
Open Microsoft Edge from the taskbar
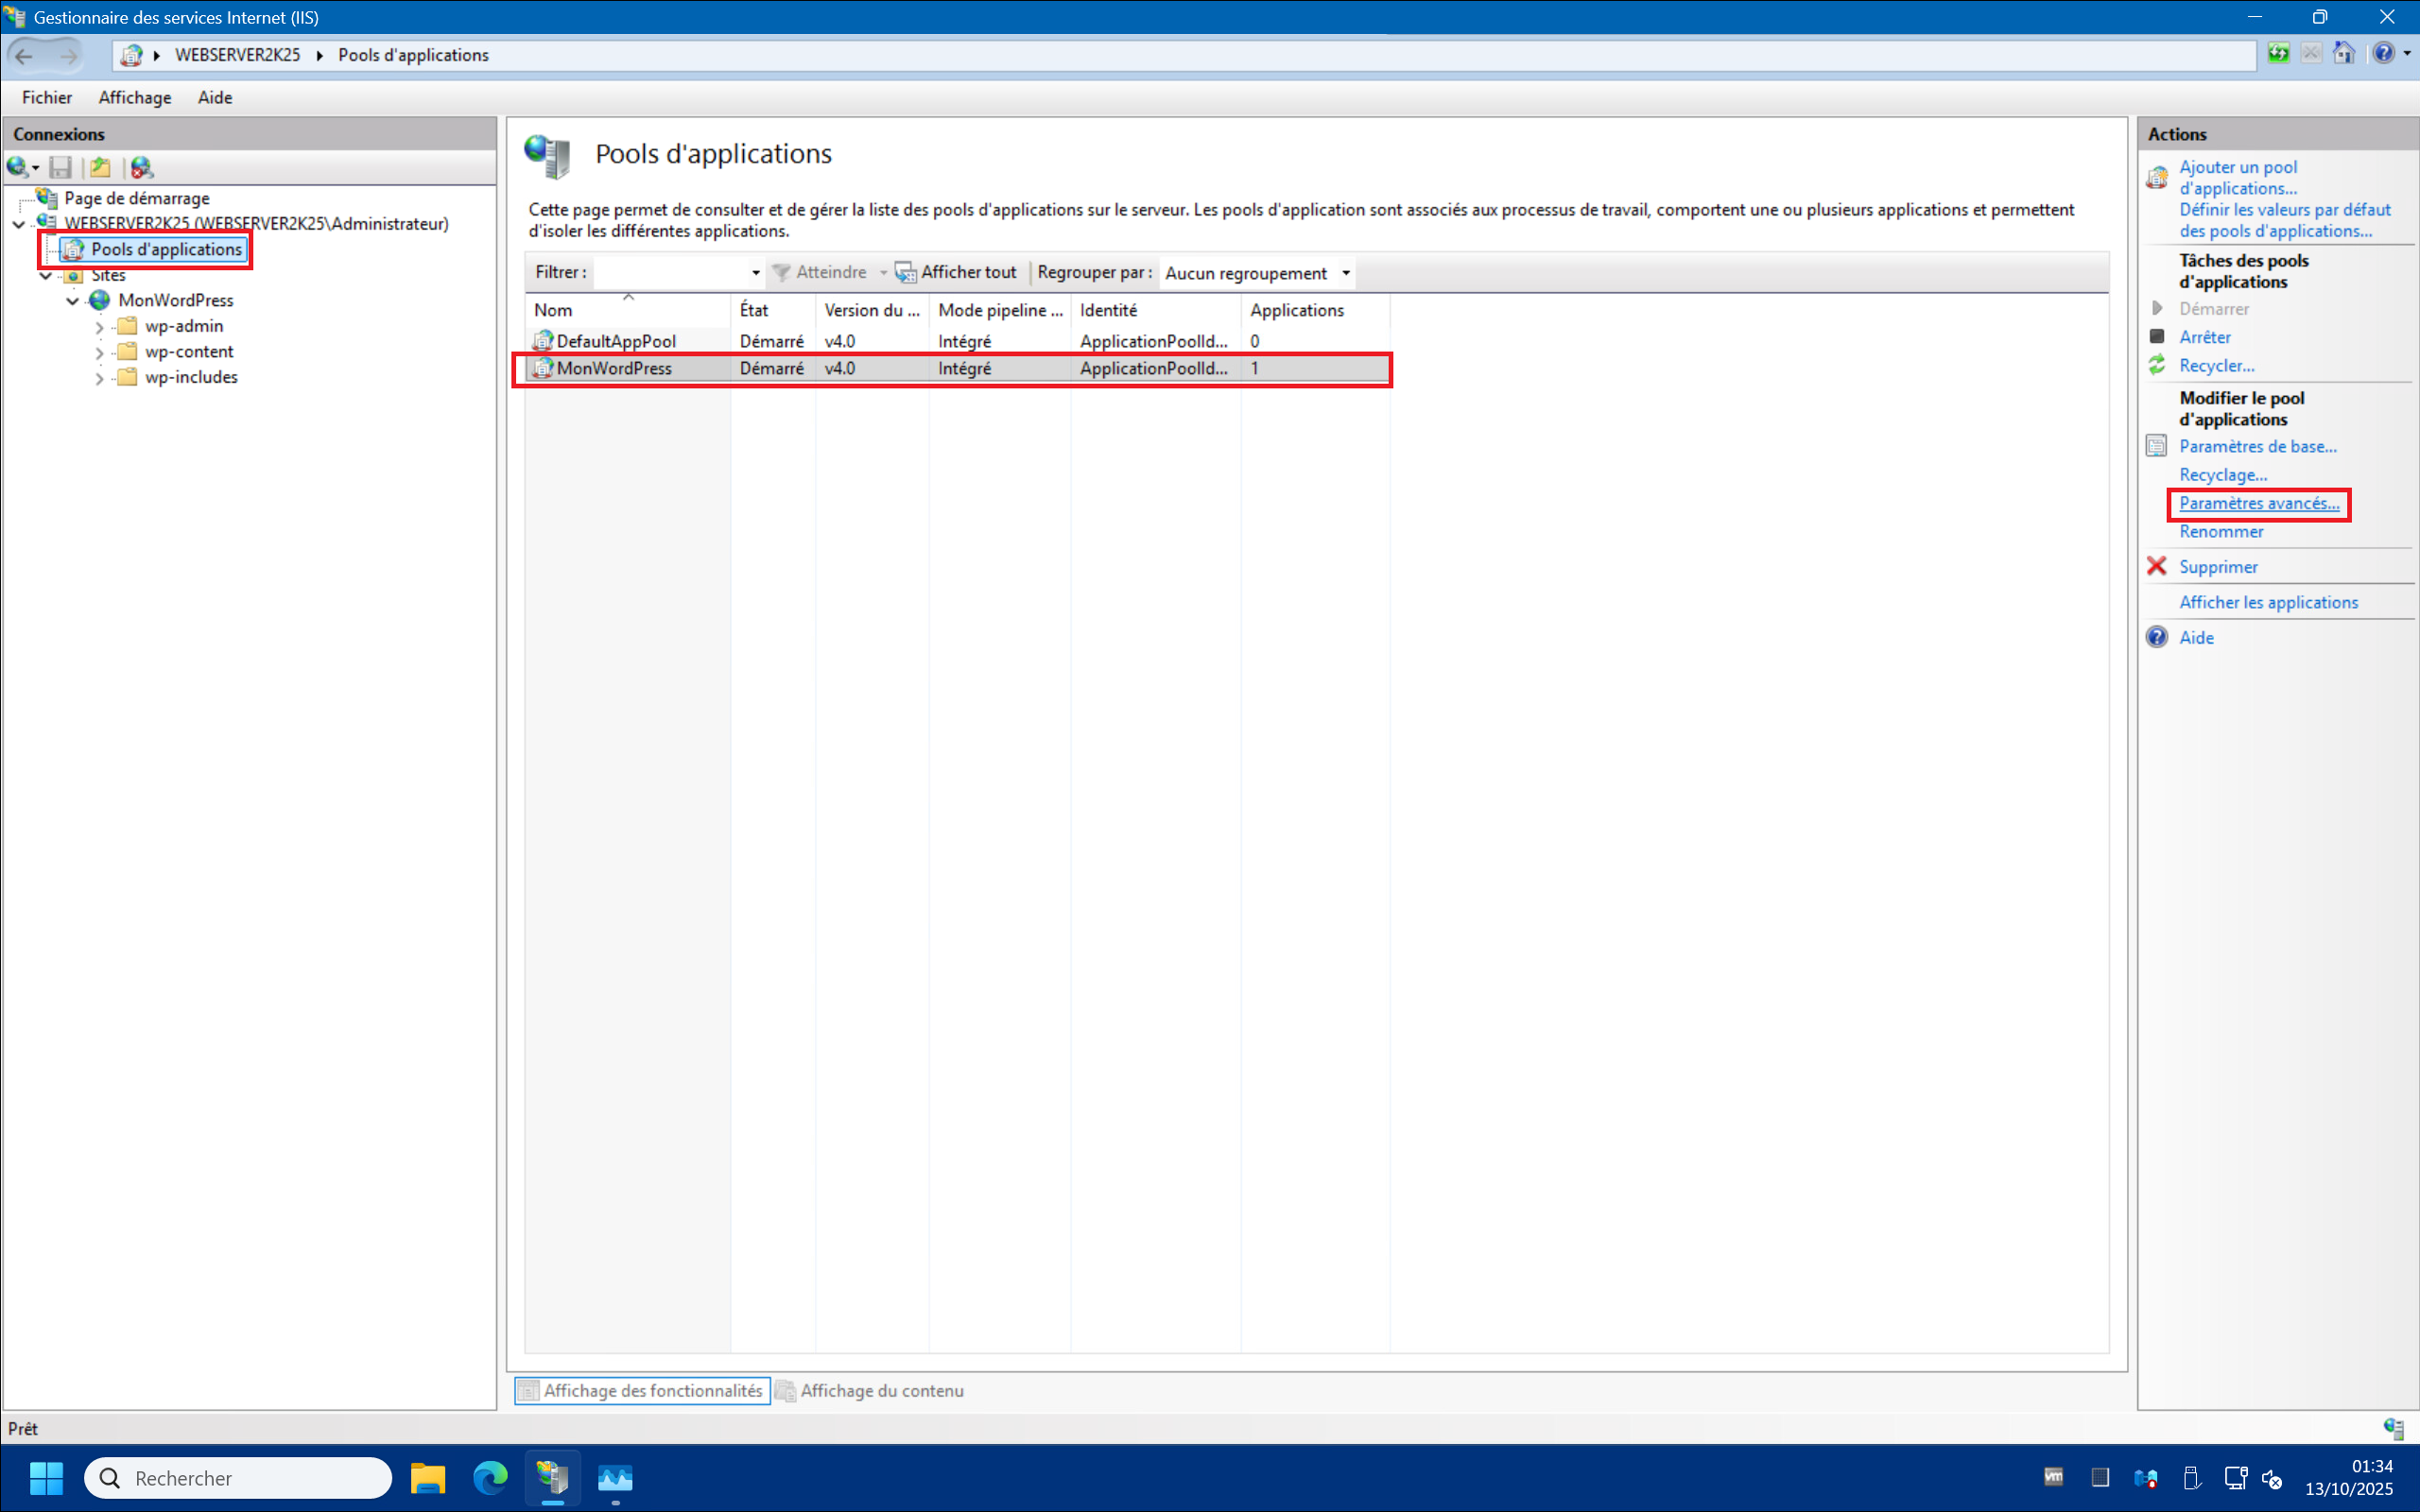[490, 1477]
